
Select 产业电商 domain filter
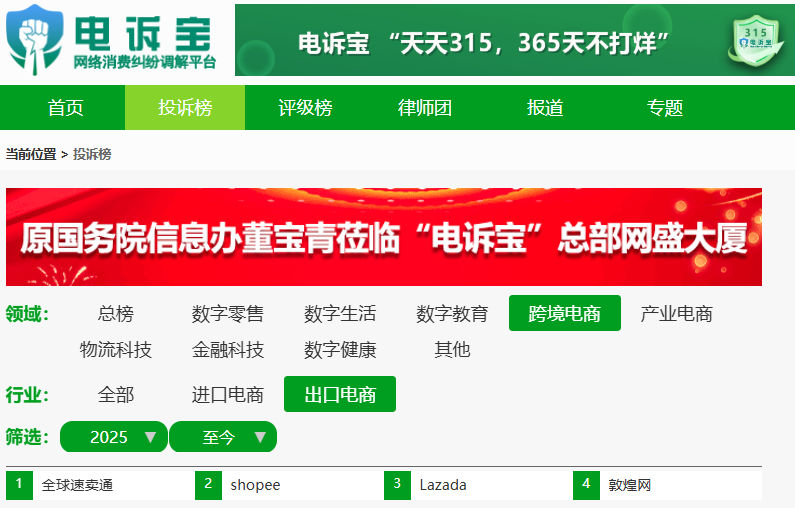(x=677, y=314)
